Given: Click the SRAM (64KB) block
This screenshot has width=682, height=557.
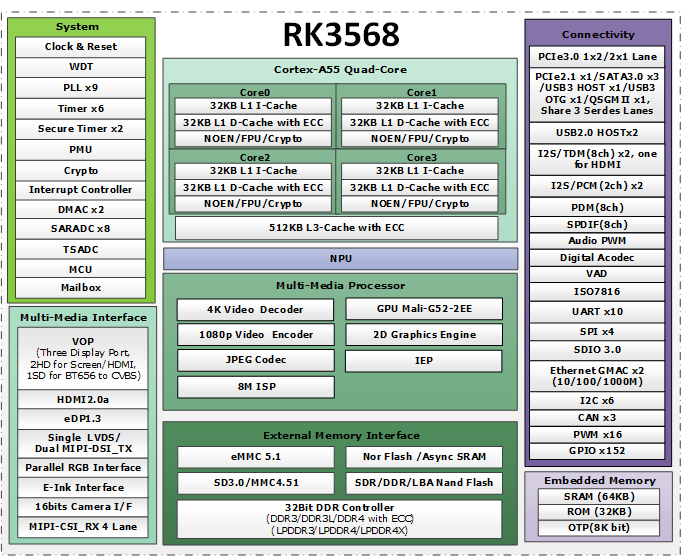Looking at the screenshot, I should 597,497.
